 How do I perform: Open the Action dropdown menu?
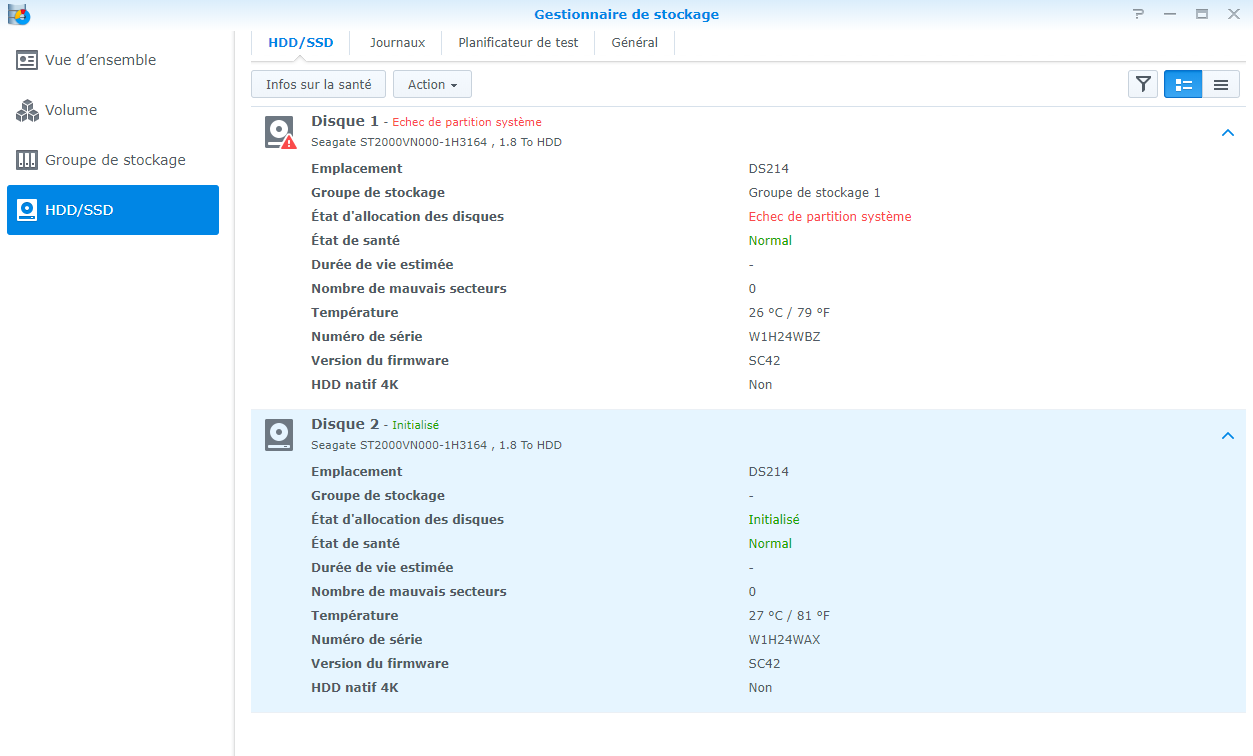point(432,85)
